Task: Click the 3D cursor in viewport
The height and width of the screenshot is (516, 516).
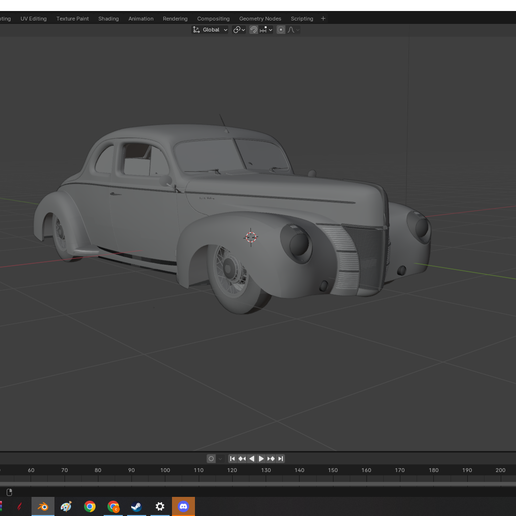Action: click(x=251, y=237)
